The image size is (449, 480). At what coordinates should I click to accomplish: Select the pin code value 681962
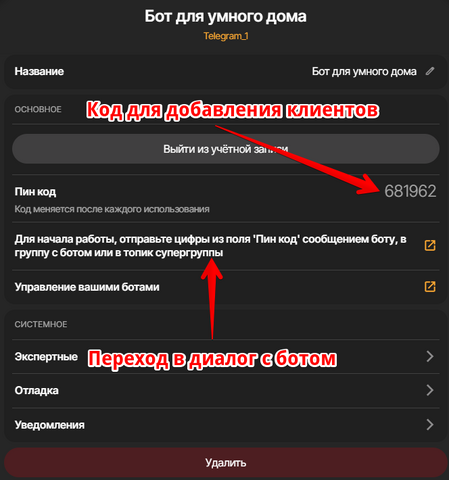coord(410,191)
